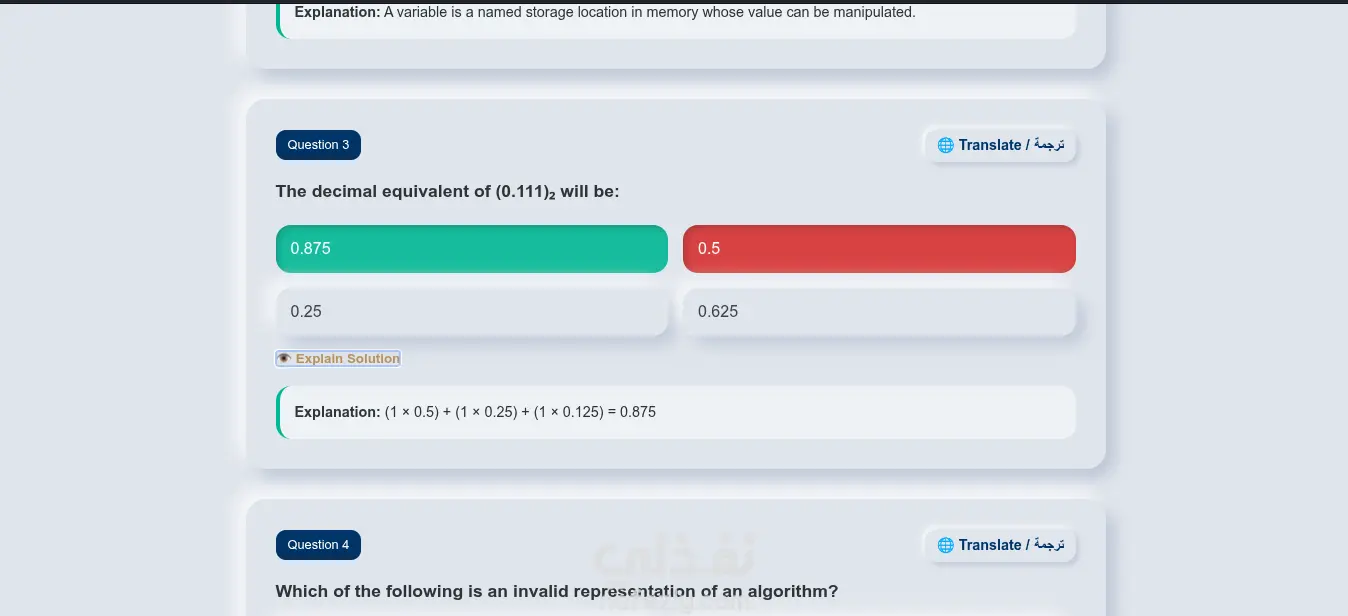This screenshot has width=1348, height=616.
Task: Choose the 0.25 answer option
Action: (472, 312)
